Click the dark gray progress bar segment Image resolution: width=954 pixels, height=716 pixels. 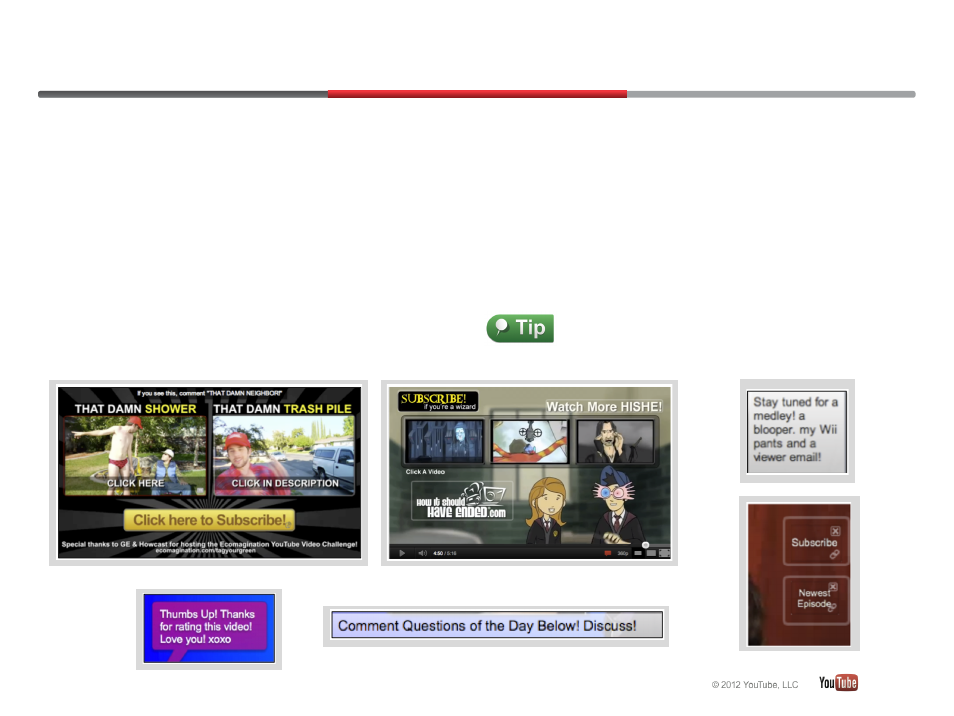coord(183,94)
